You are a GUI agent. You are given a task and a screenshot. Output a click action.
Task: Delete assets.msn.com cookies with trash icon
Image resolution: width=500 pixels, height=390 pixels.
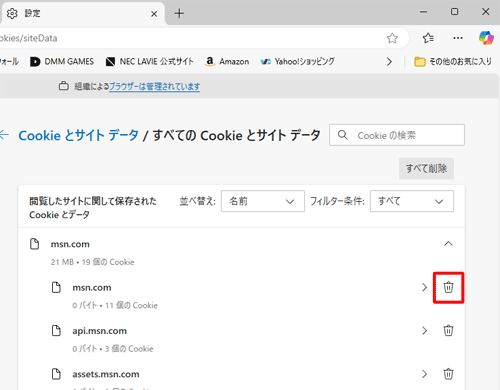[x=448, y=374]
